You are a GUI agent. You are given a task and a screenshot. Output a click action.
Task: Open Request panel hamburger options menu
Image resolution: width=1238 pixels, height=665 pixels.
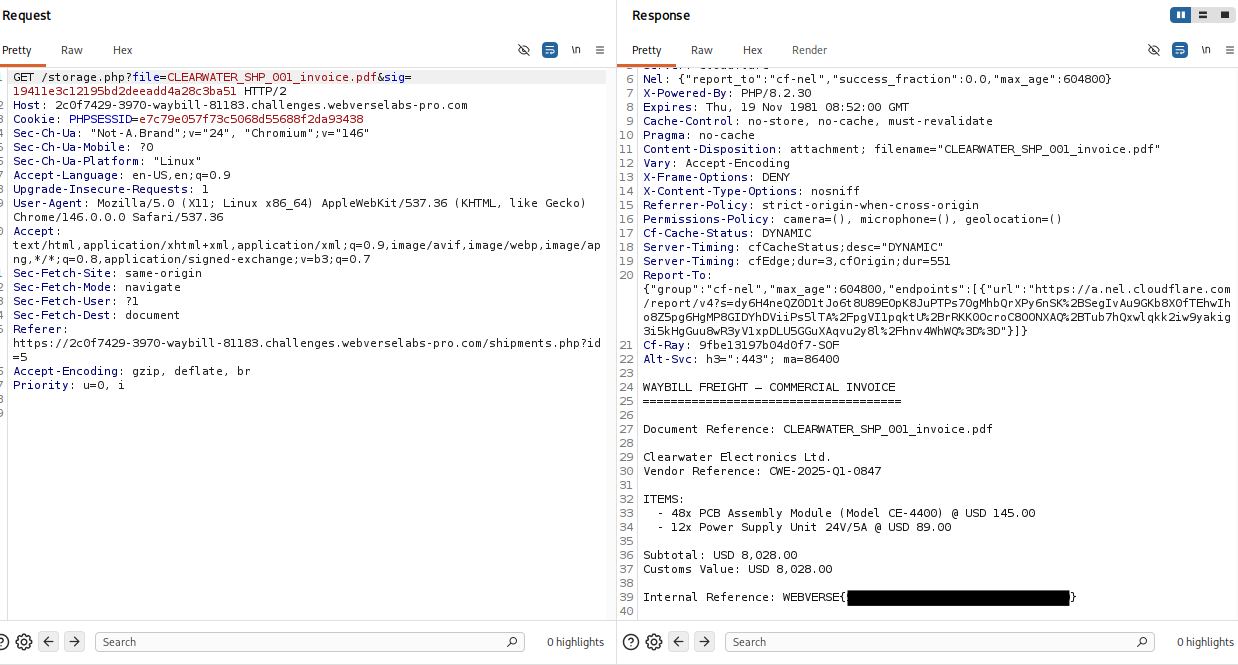coord(600,50)
